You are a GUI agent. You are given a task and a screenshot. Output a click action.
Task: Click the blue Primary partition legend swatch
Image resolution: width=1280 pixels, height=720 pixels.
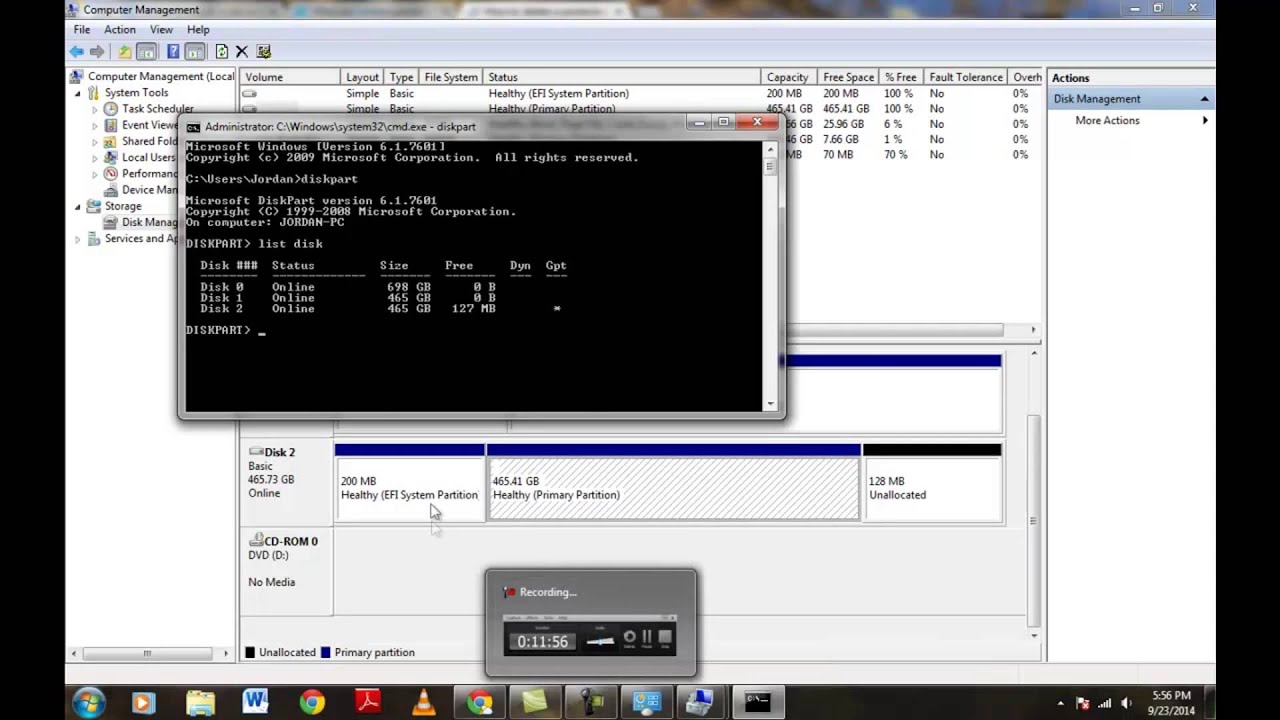[x=325, y=652]
